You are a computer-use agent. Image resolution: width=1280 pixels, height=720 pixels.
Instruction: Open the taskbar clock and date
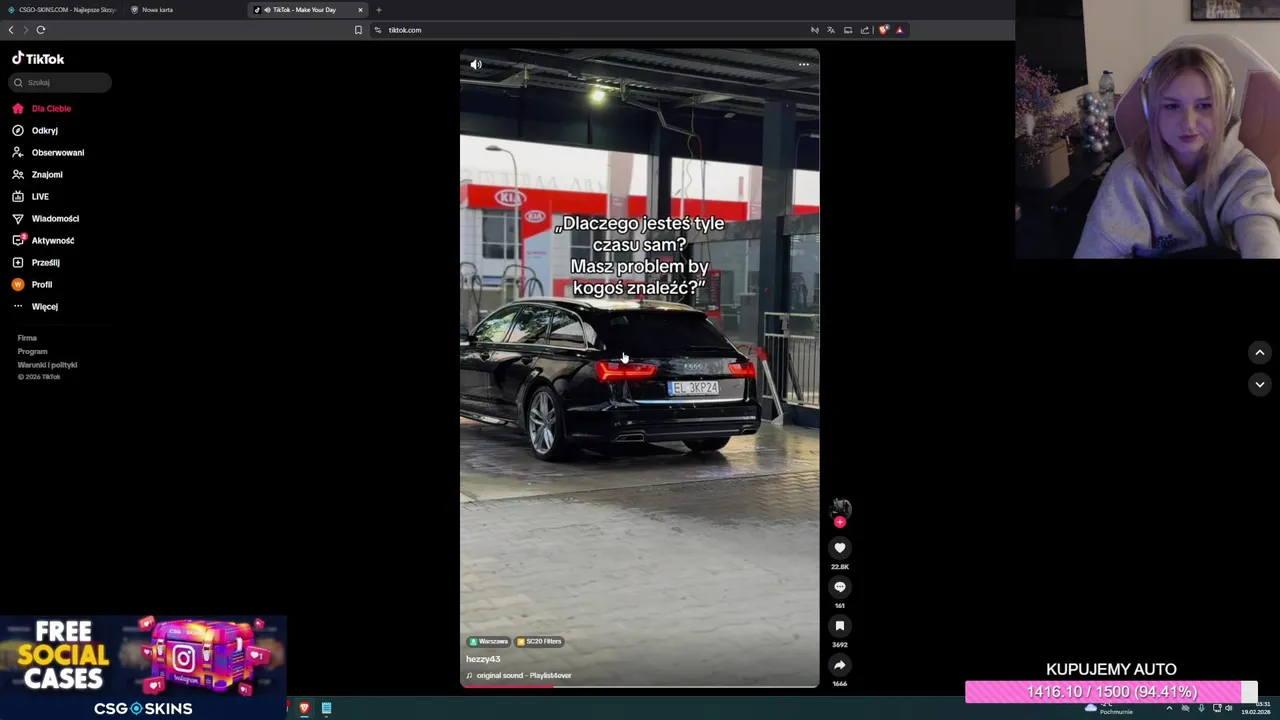click(1256, 708)
